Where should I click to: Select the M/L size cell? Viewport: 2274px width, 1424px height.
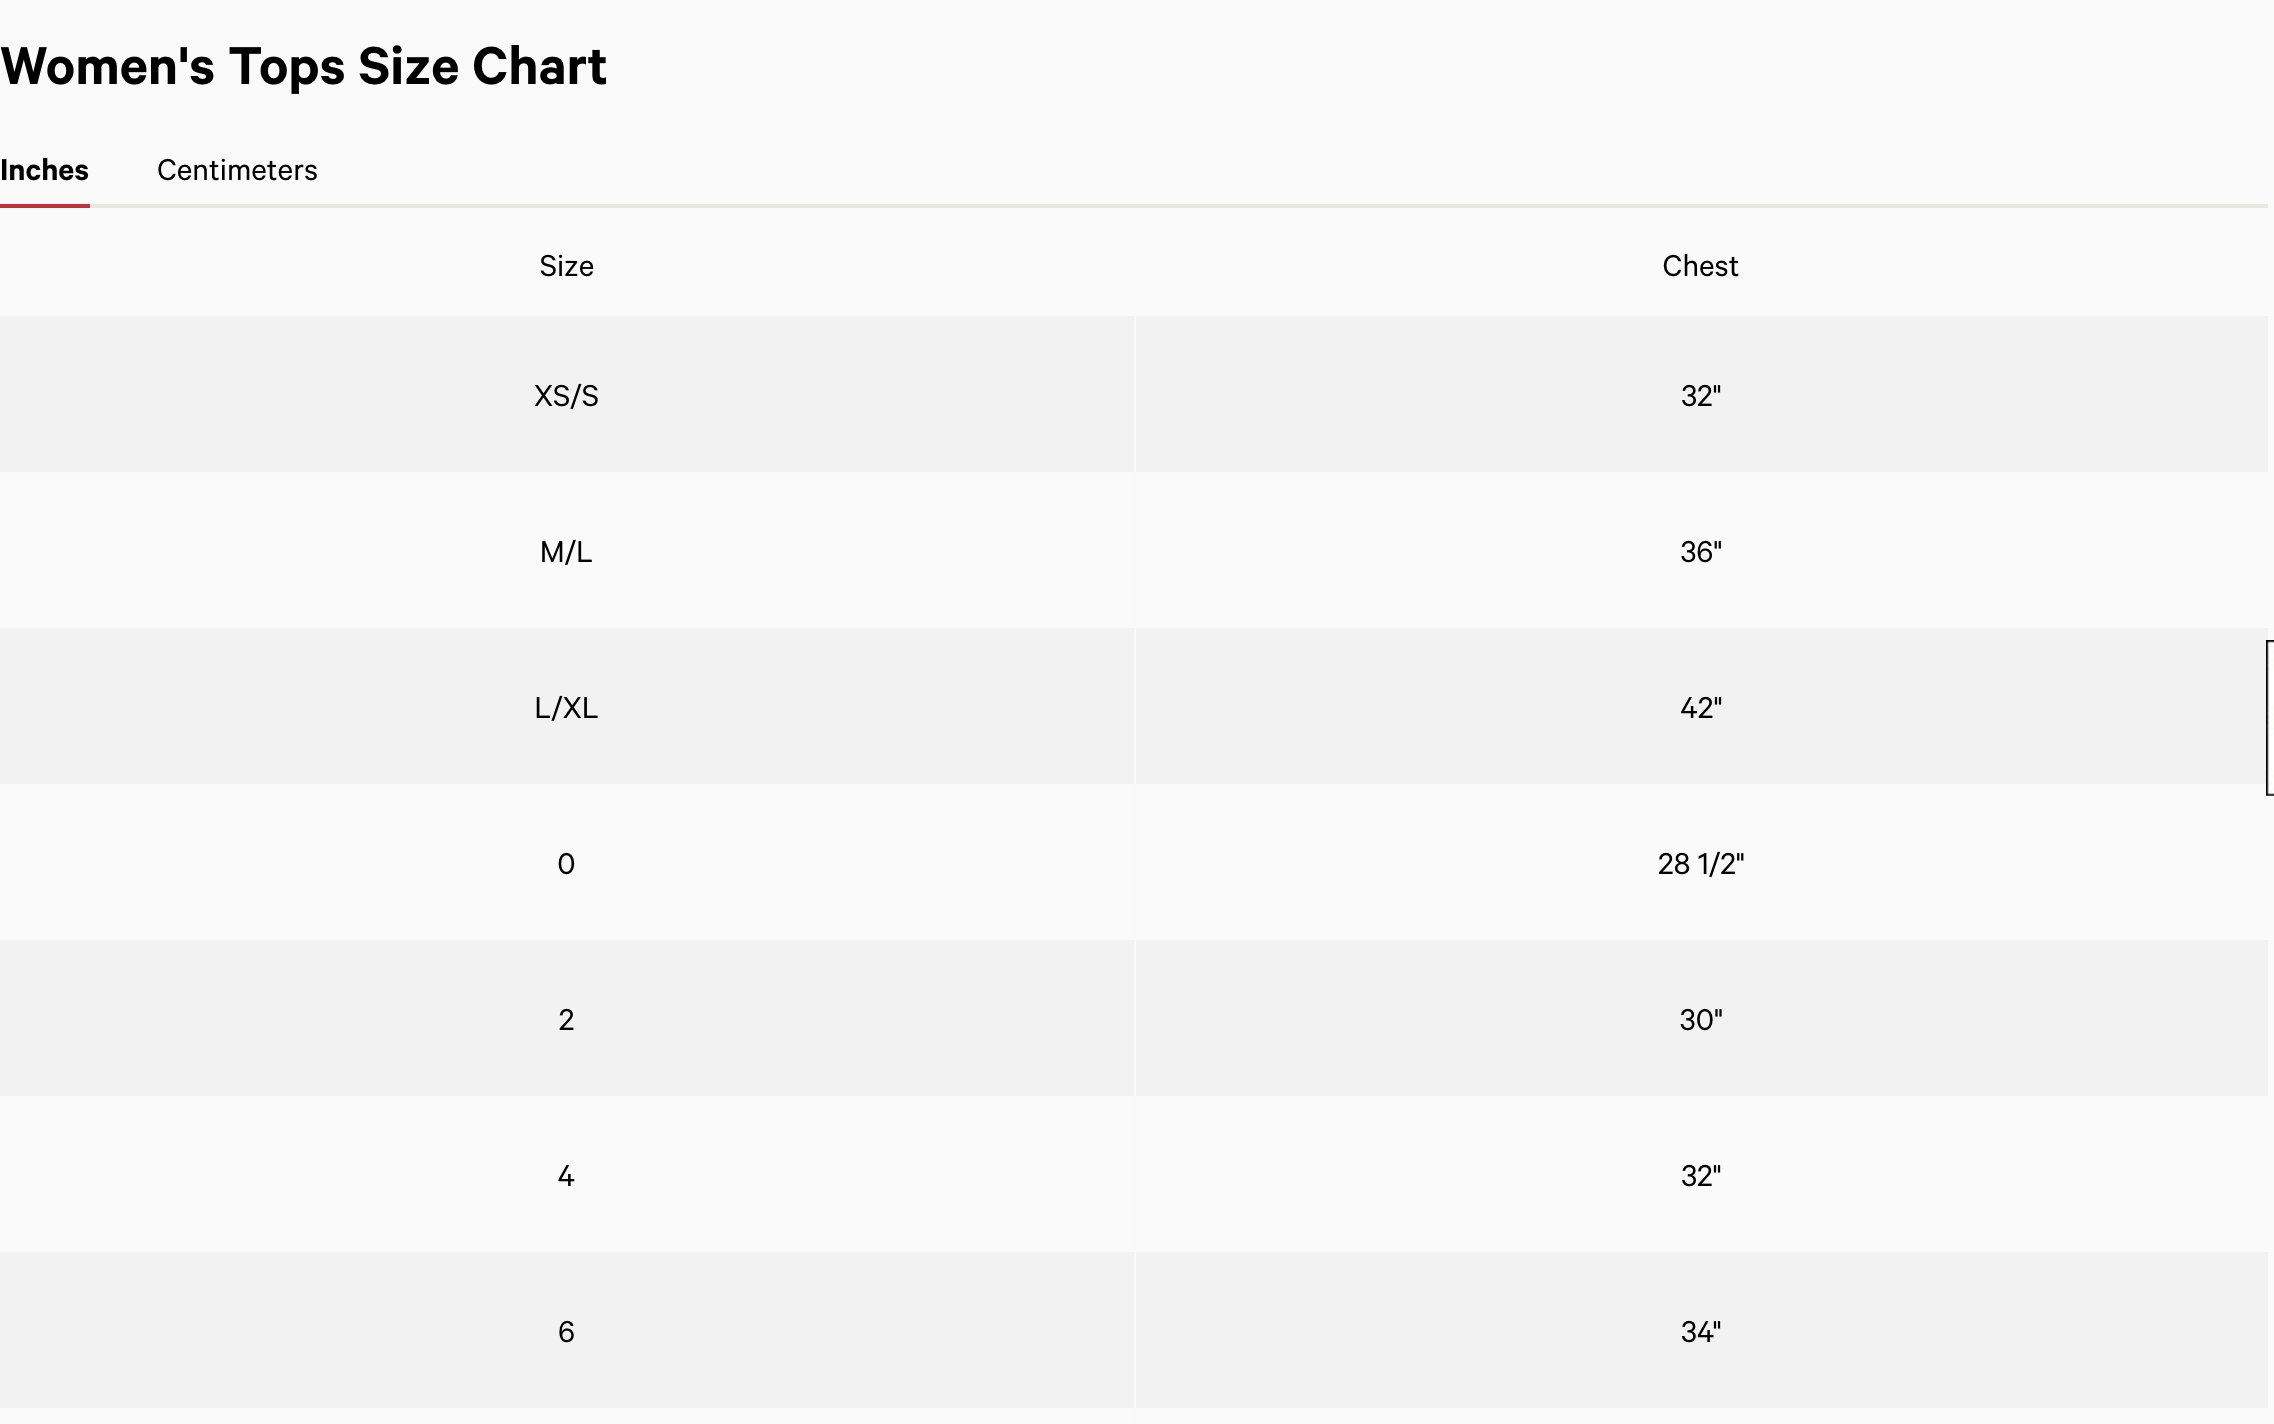[x=566, y=552]
